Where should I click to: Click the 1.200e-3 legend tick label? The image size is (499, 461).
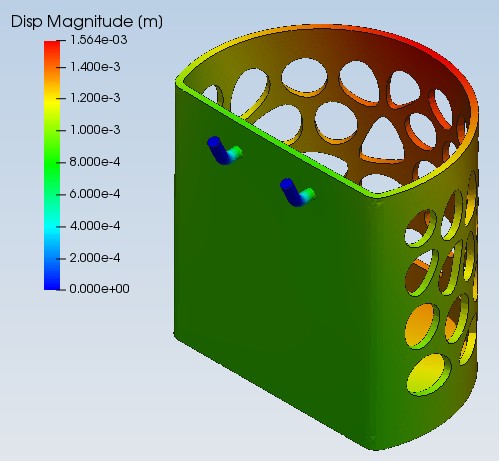tap(95, 98)
